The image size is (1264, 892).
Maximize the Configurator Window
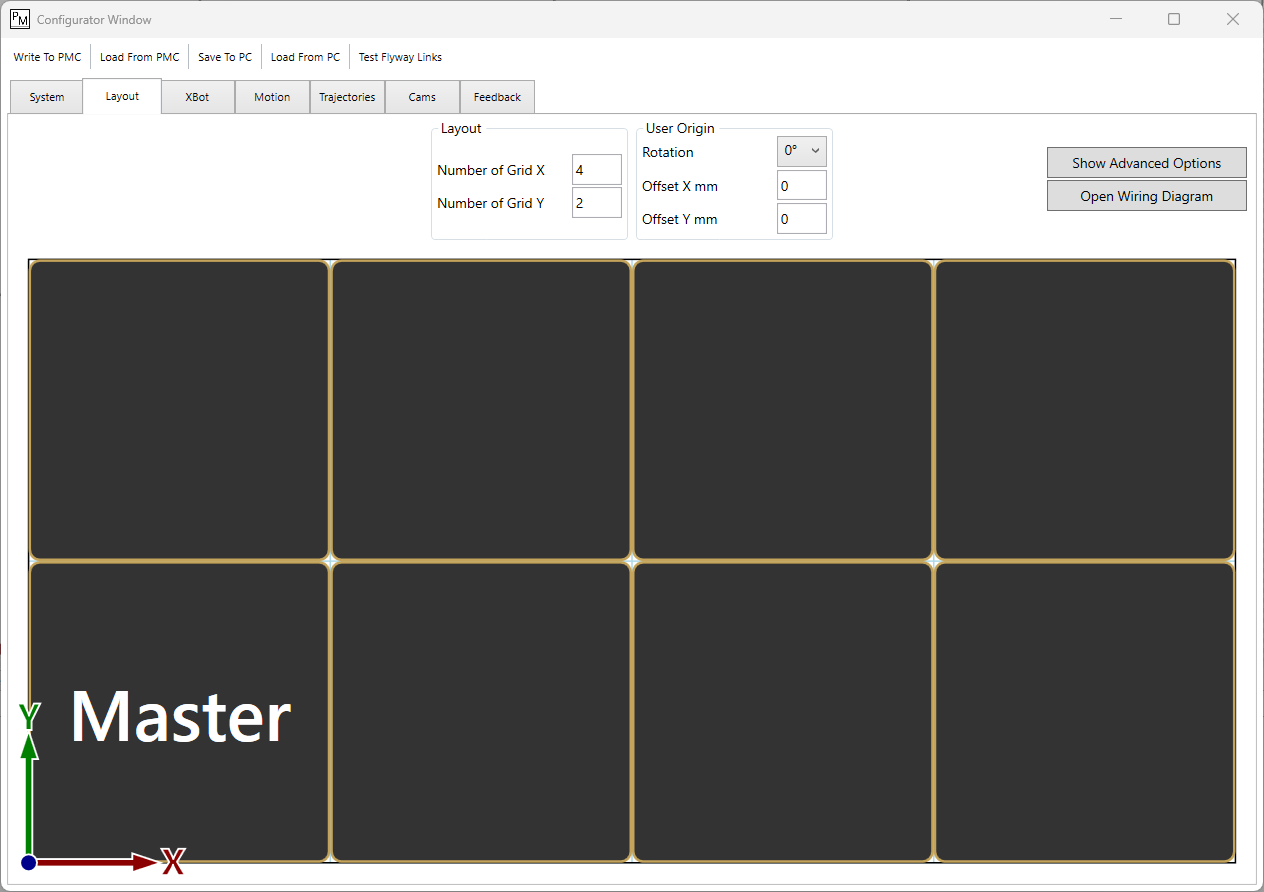(x=1174, y=19)
